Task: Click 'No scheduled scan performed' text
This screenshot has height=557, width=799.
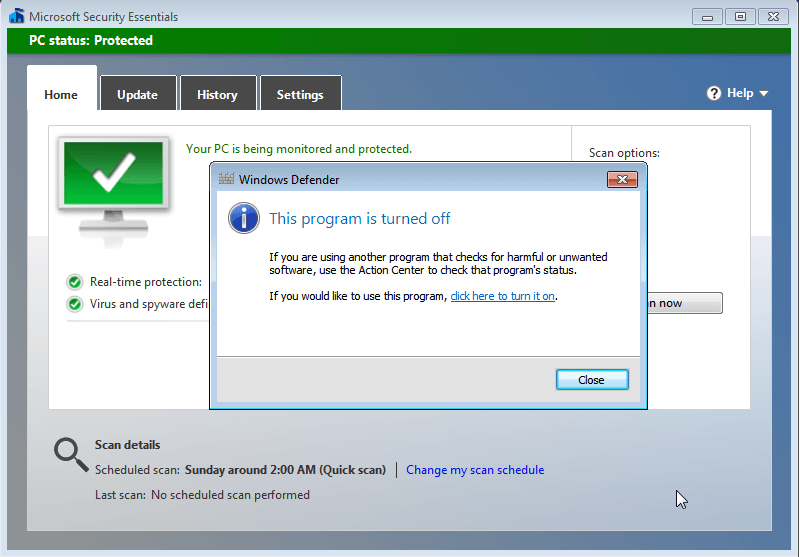Action: (x=230, y=495)
